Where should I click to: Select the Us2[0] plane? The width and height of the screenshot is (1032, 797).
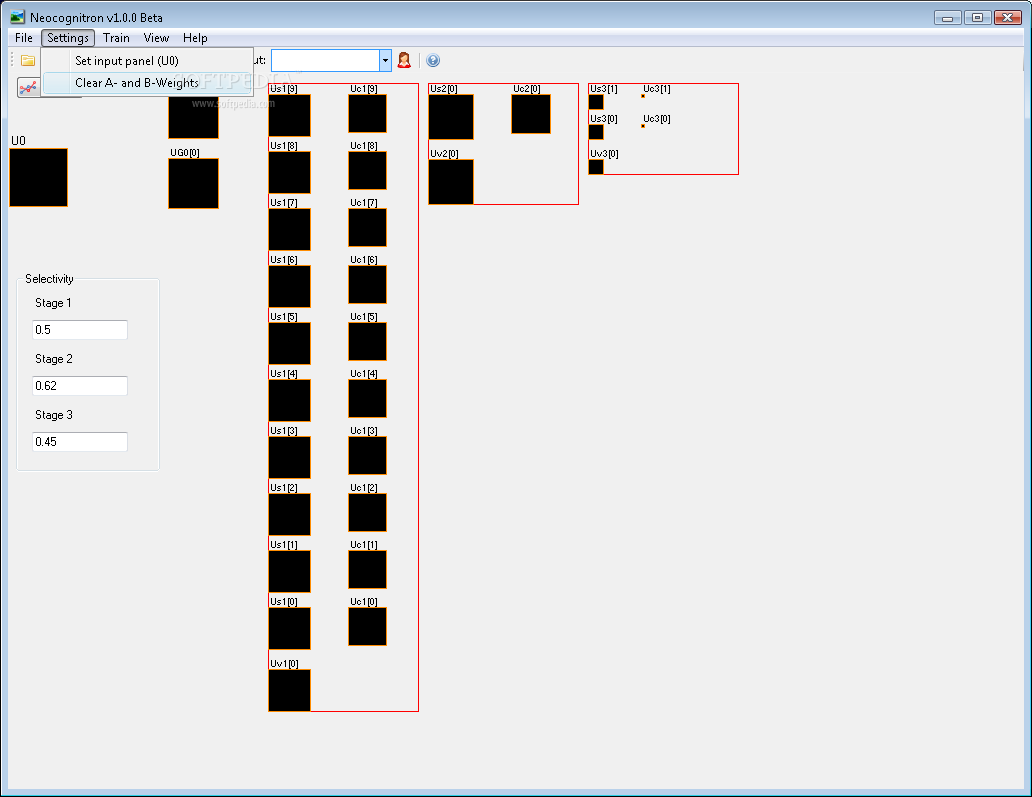coord(451,116)
